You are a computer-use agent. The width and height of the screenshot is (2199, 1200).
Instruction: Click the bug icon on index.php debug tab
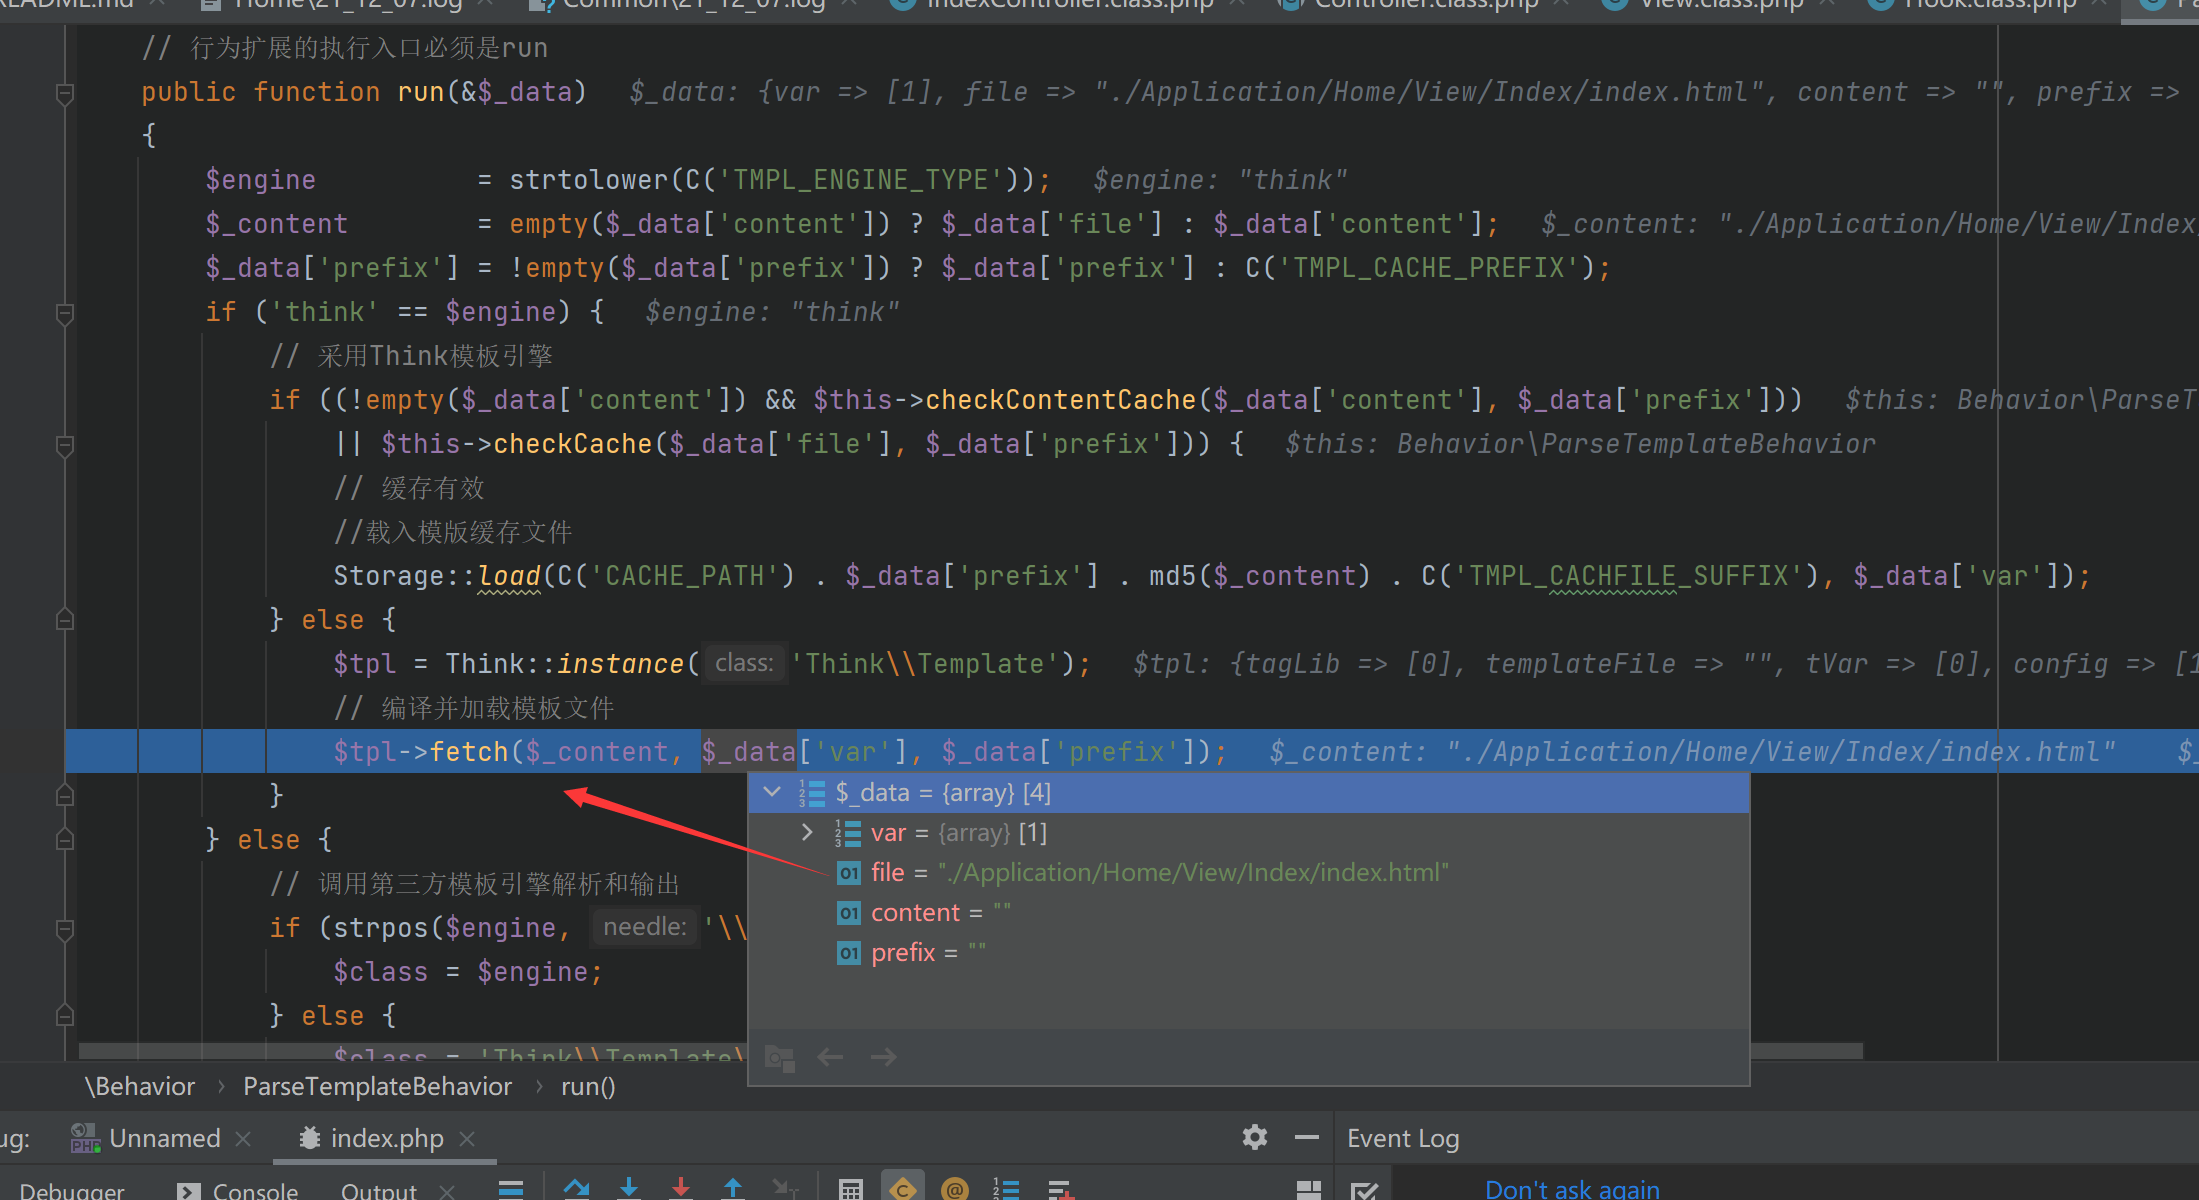coord(310,1138)
